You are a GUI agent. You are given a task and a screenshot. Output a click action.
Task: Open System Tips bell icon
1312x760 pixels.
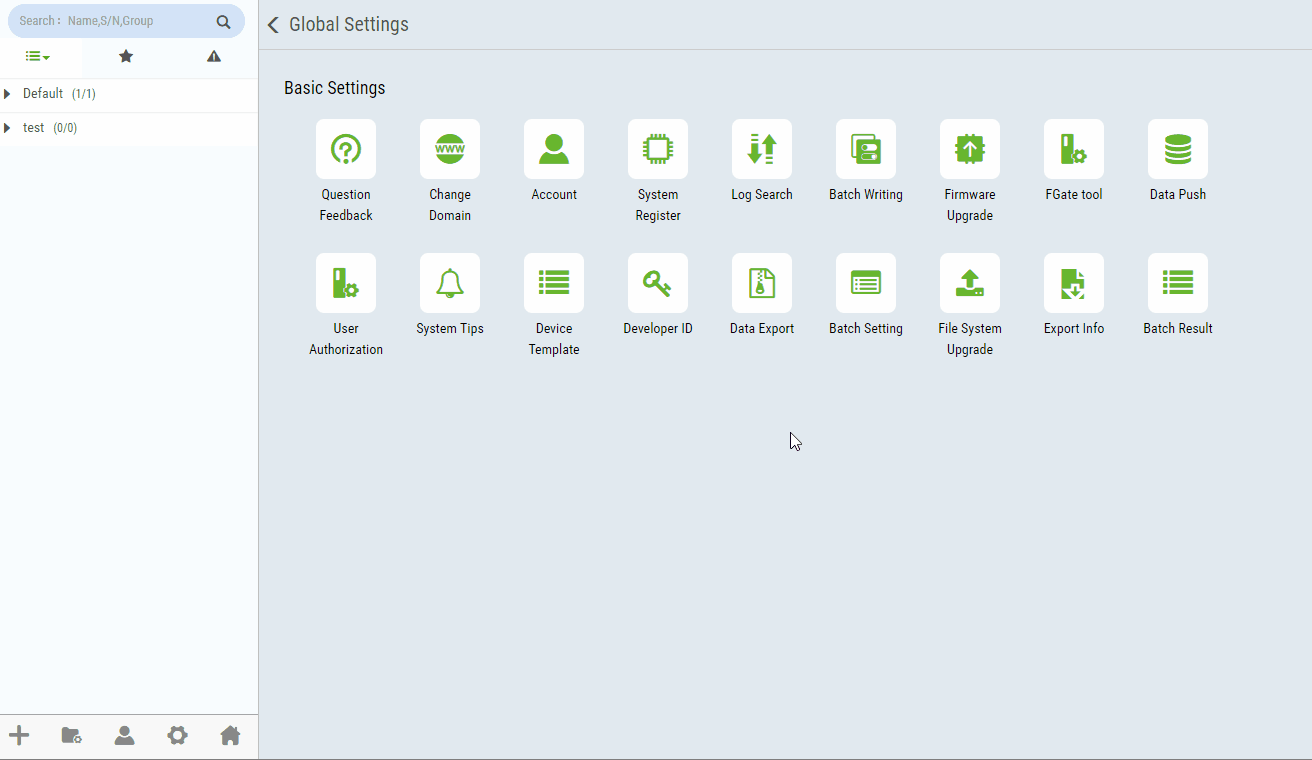[450, 284]
